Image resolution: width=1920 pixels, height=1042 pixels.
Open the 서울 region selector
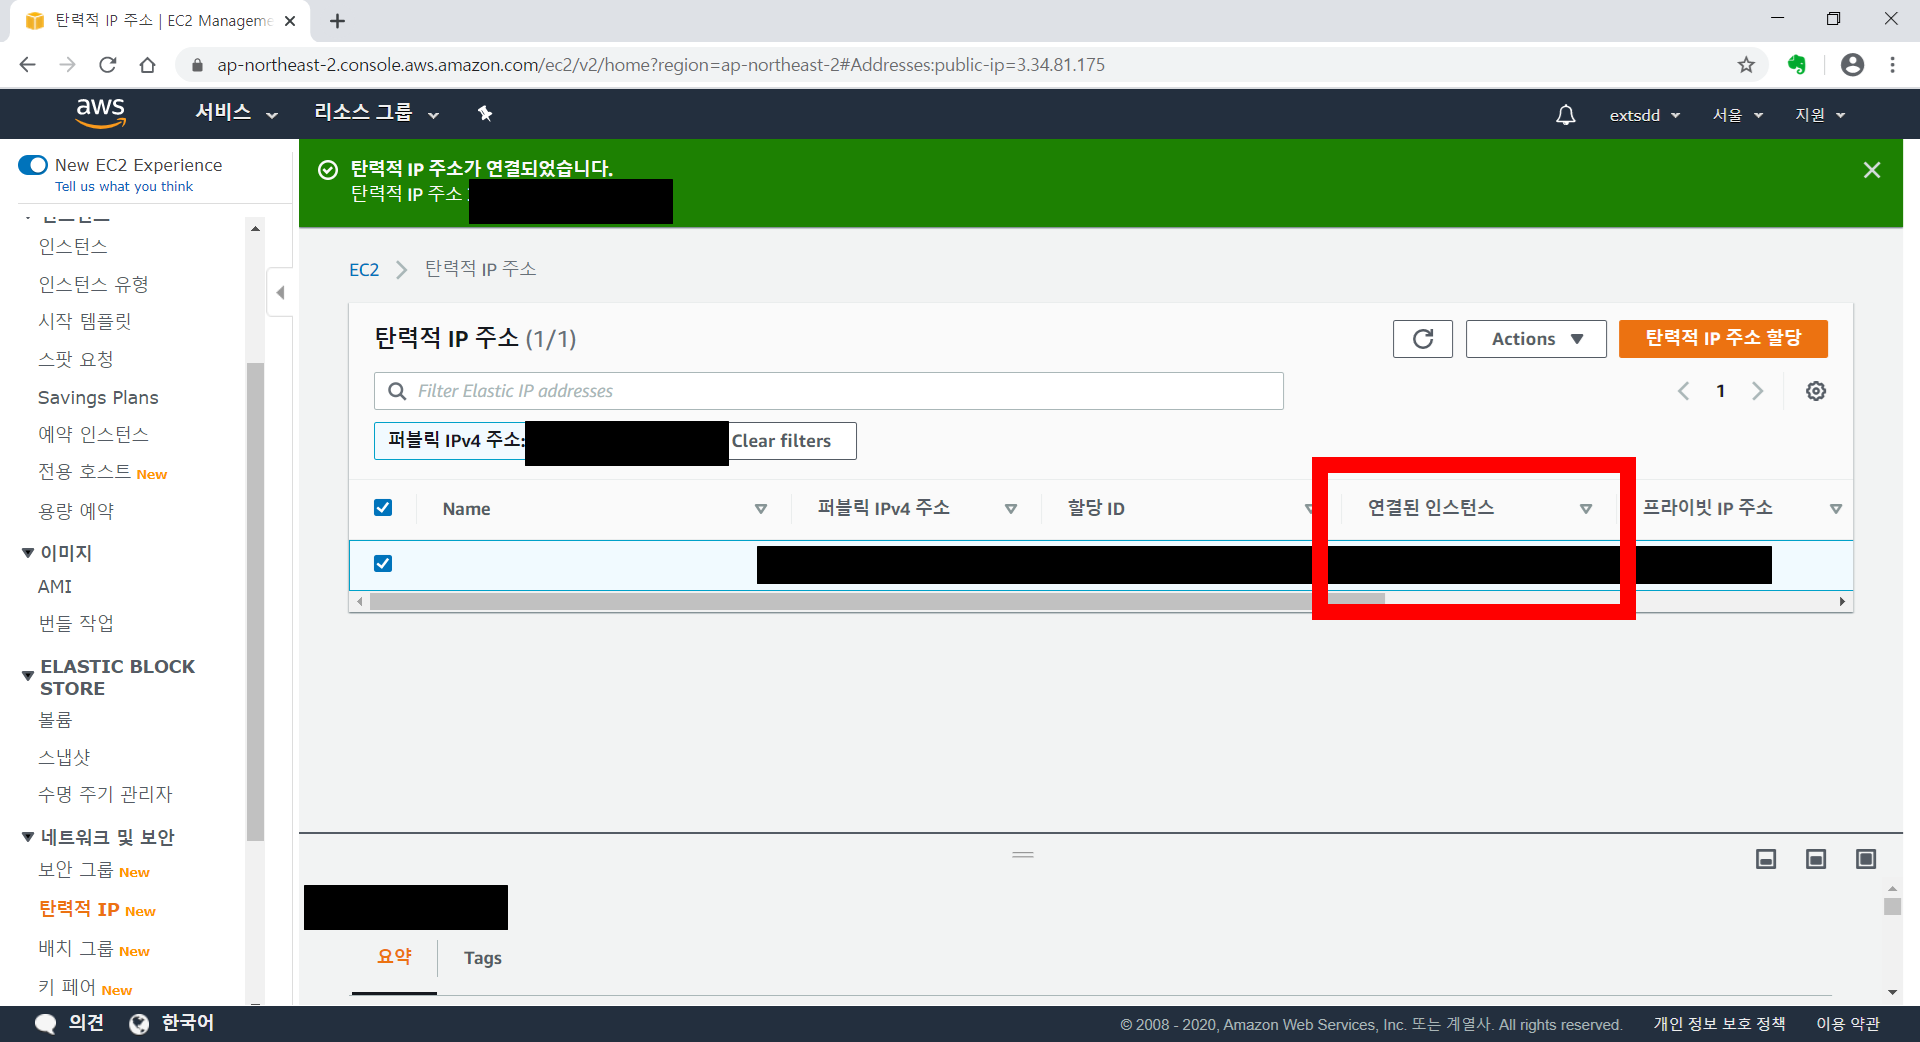(1737, 116)
